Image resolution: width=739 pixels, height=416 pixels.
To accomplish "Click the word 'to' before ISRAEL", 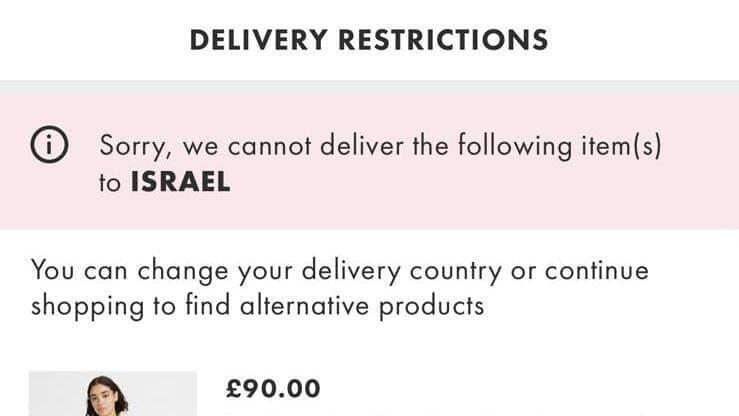I will (x=110, y=183).
